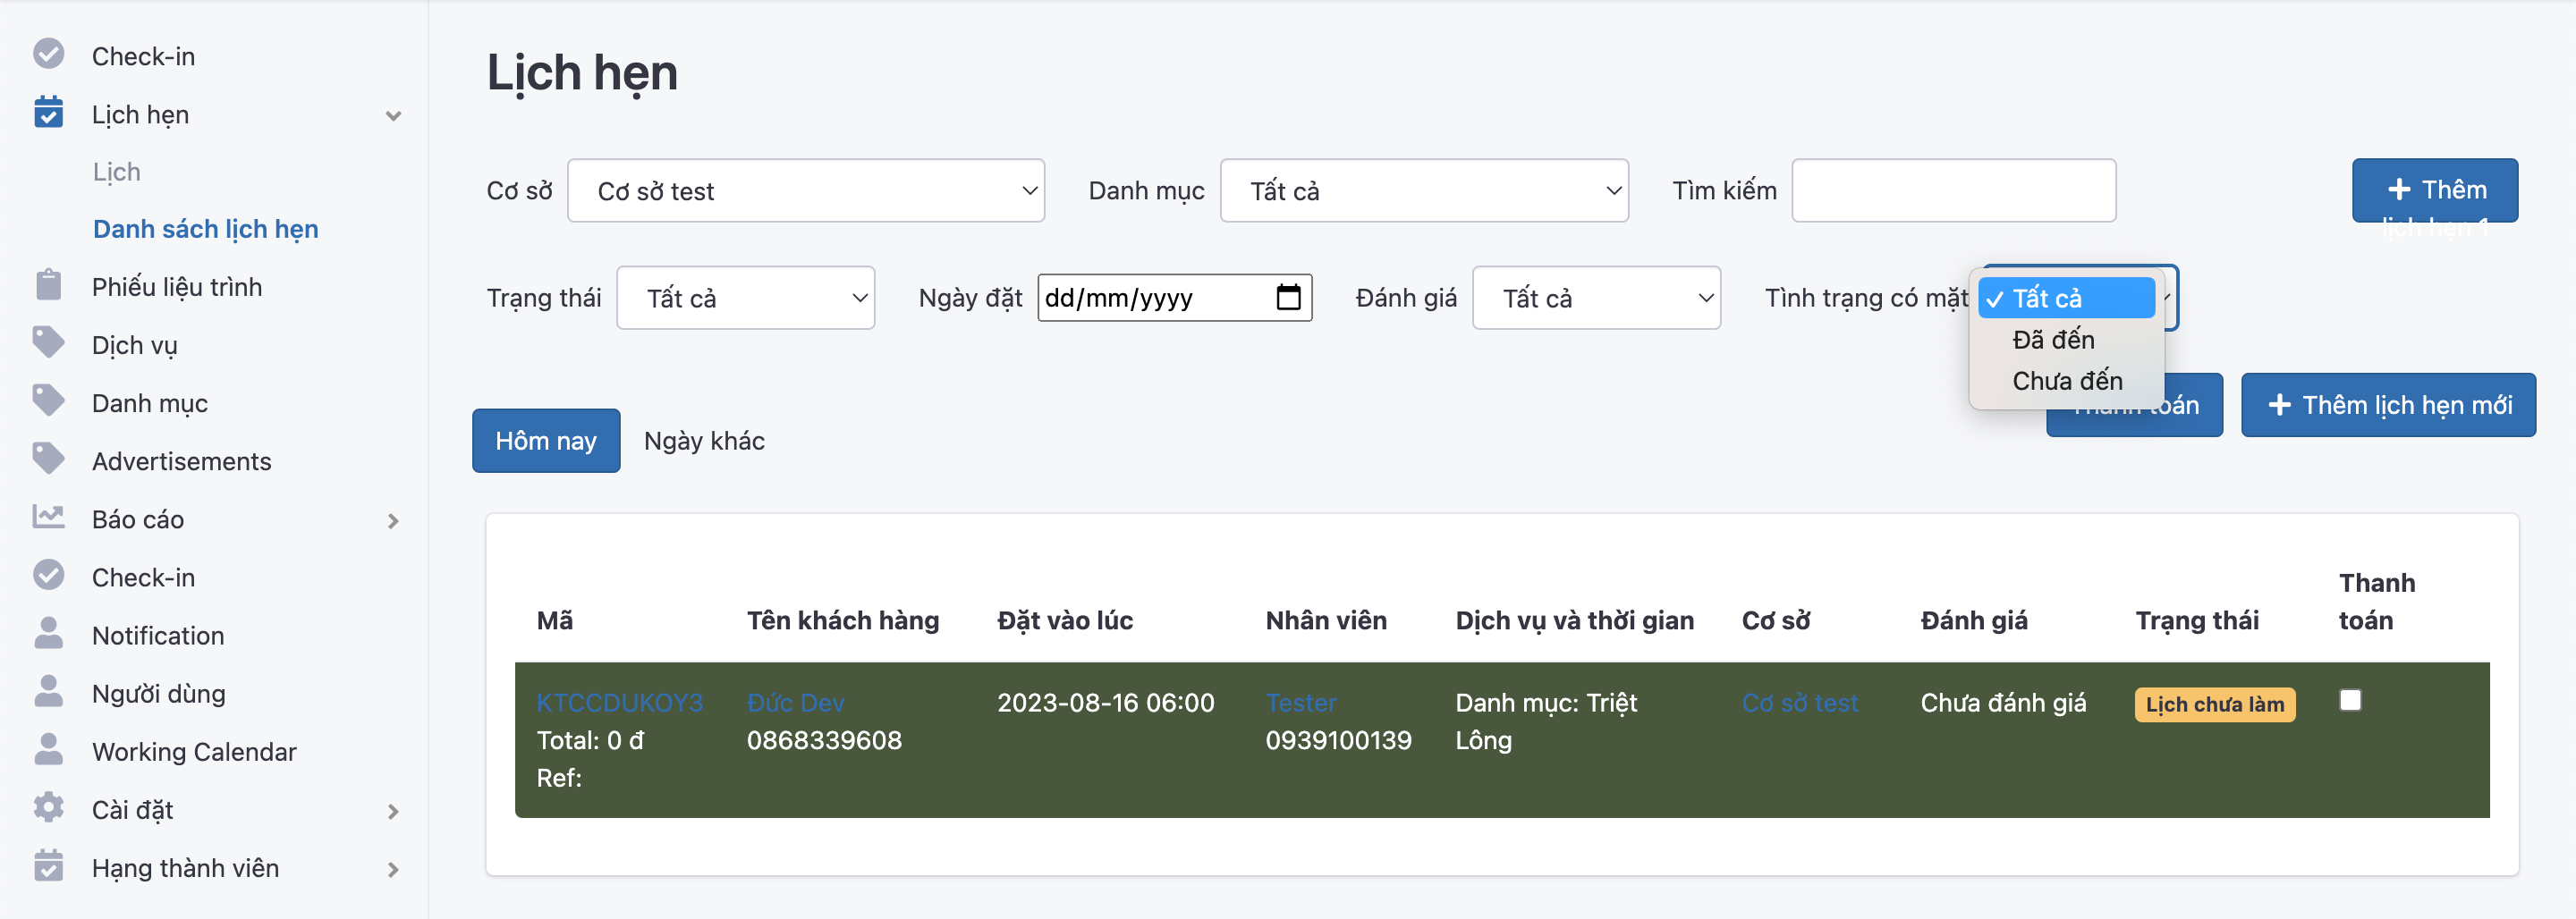2576x919 pixels.
Task: Open the Cơ sở dropdown
Action: [x=805, y=191]
